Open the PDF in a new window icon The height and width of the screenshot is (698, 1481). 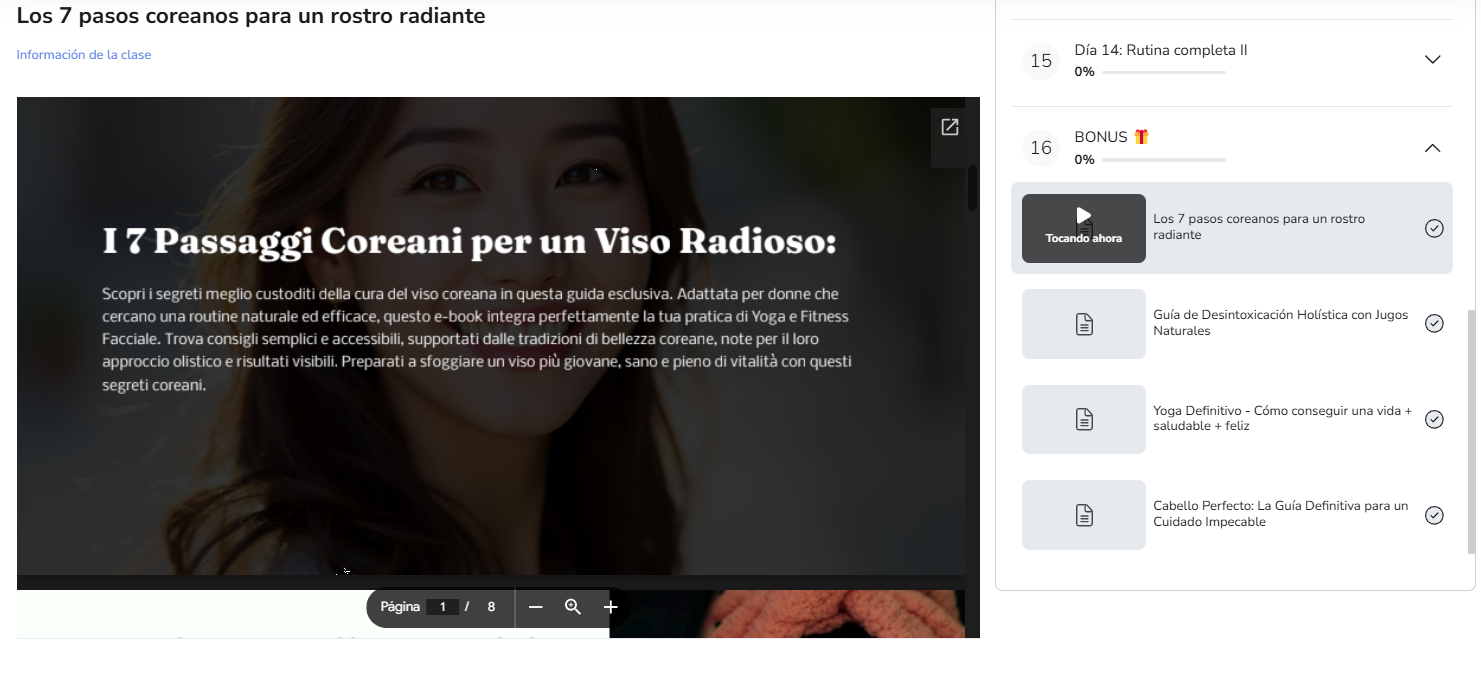[x=949, y=127]
